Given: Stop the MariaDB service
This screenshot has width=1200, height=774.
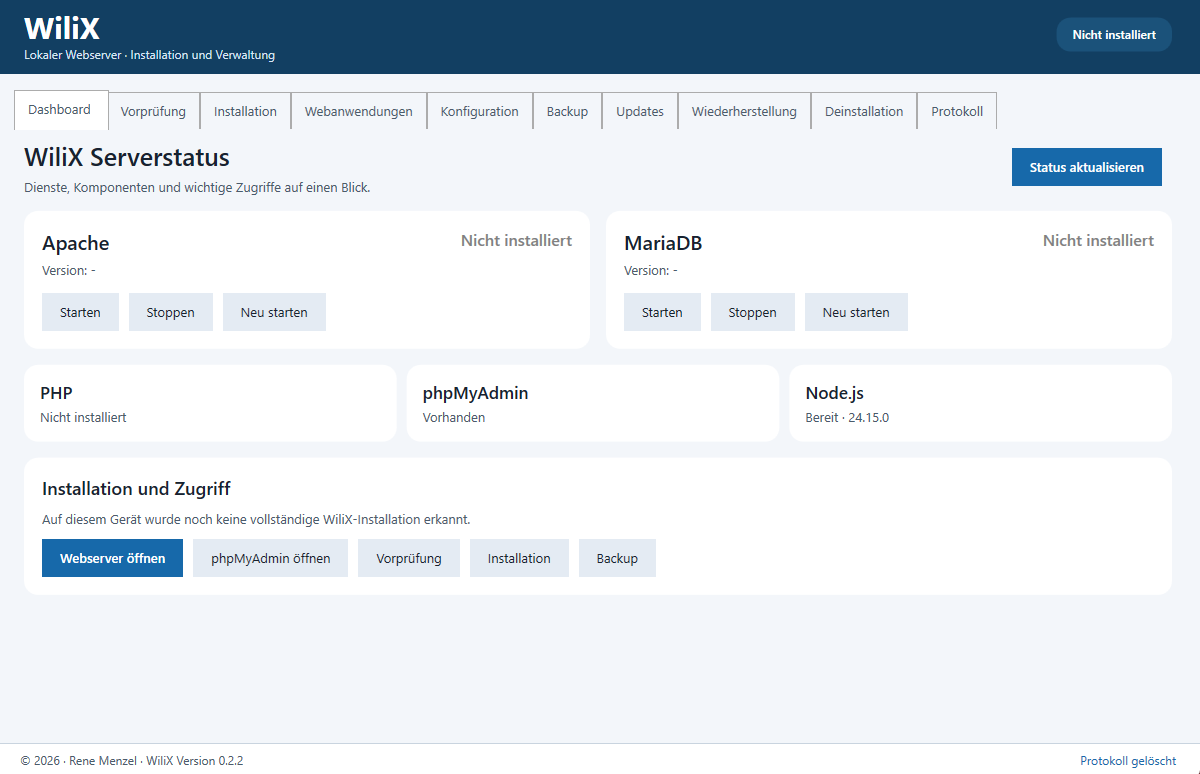Looking at the screenshot, I should coord(753,312).
